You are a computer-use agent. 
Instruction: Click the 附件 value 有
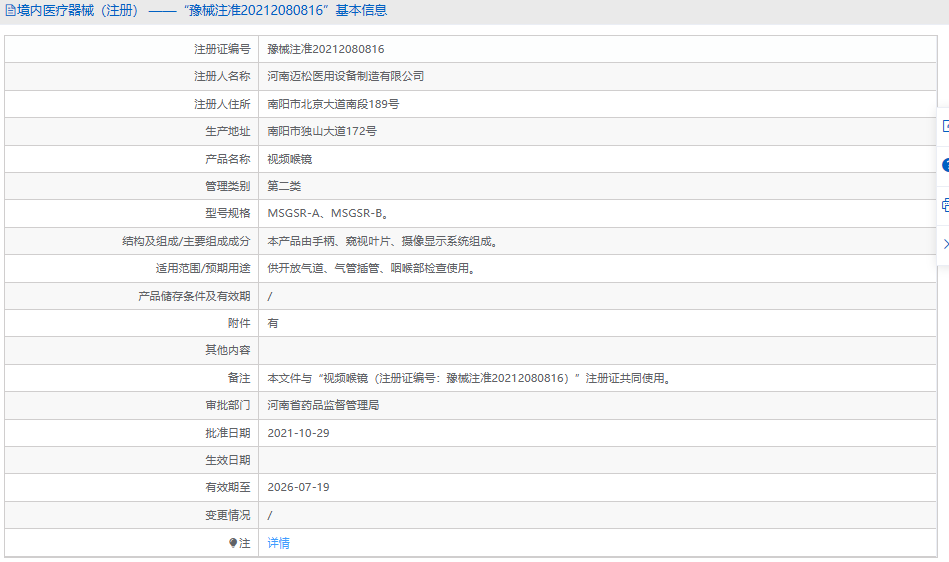pyautogui.click(x=273, y=324)
